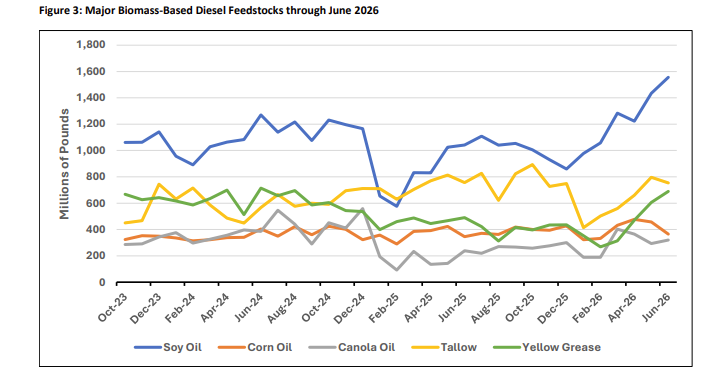Click the Canola Oil legend entry
This screenshot has width=723, height=367.
[x=351, y=347]
